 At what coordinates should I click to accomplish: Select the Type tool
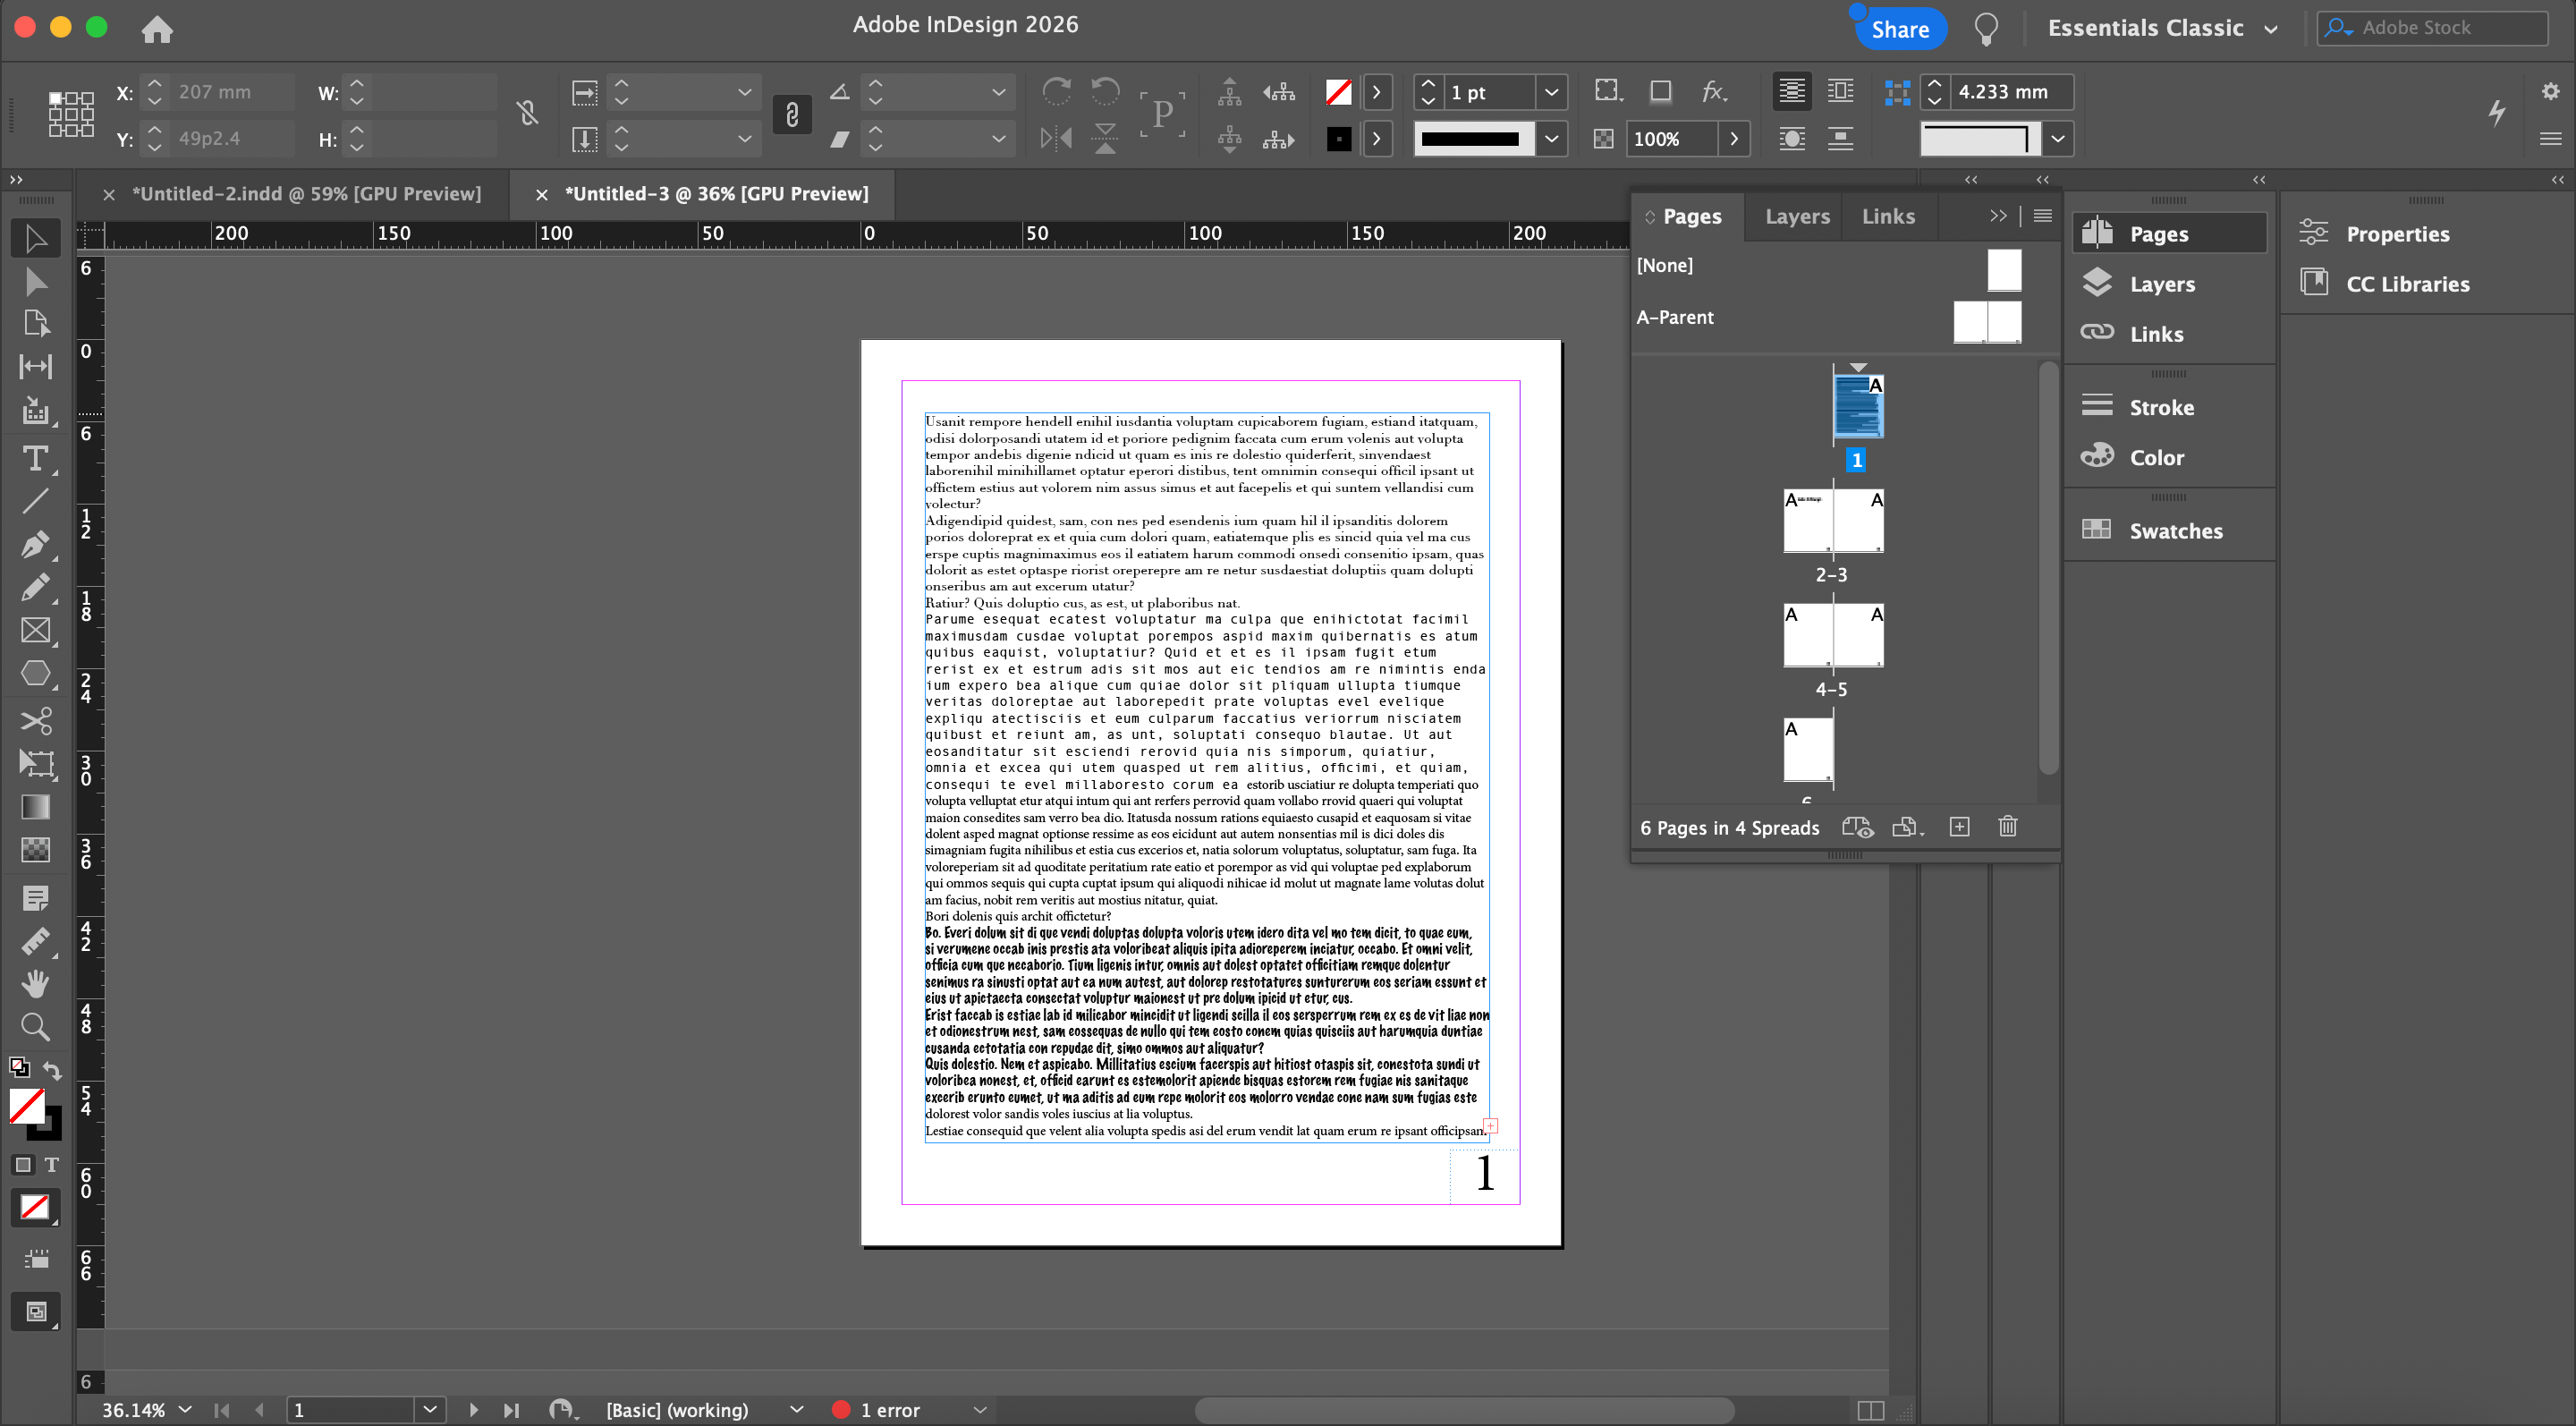35,459
